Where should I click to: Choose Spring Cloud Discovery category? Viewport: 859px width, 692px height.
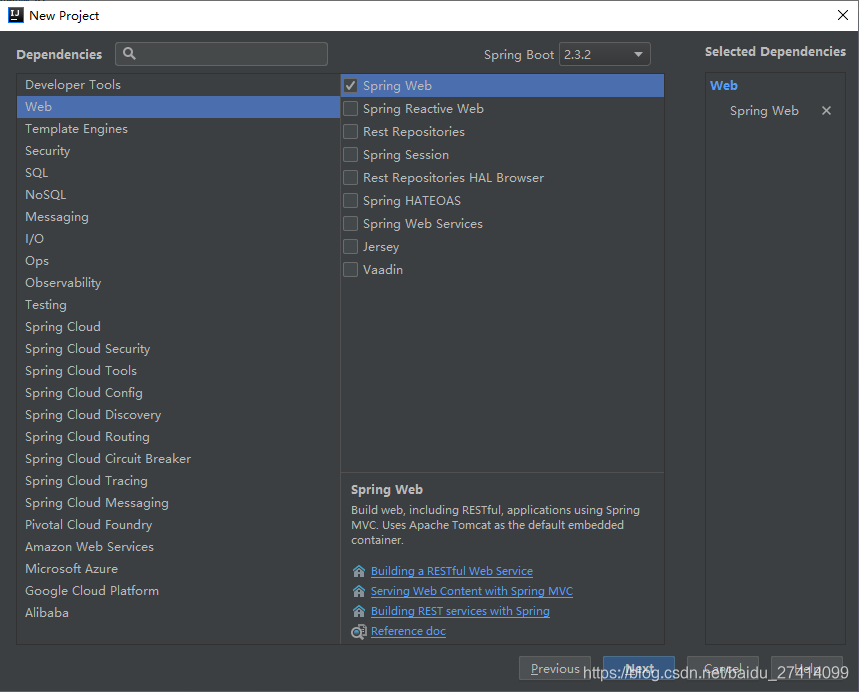[179, 415]
